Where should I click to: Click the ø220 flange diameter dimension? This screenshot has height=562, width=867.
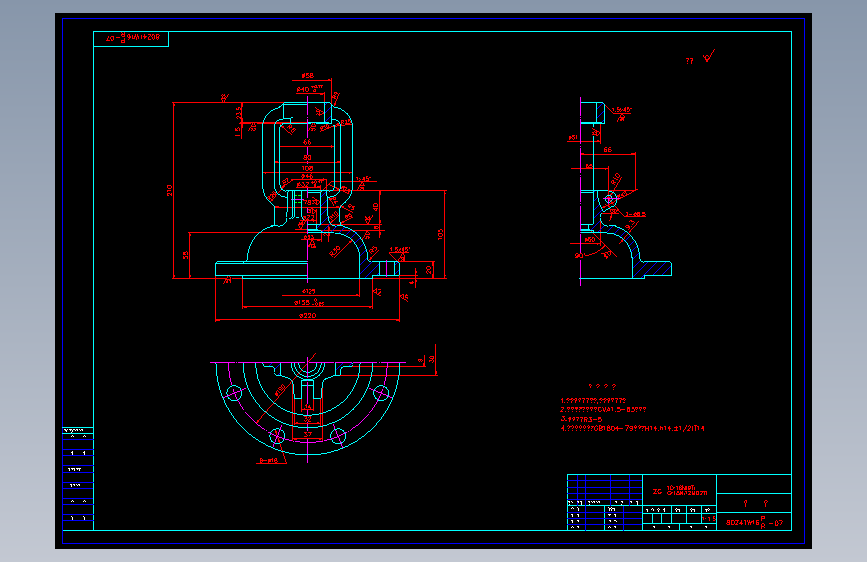[x=307, y=316]
